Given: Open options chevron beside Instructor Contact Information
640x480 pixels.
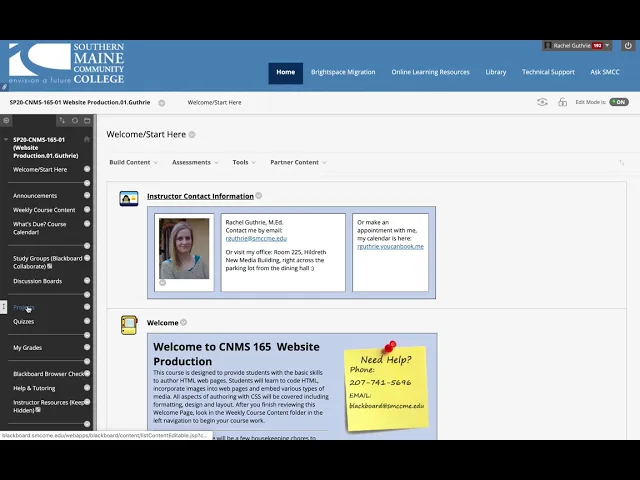Looking at the screenshot, I should click(258, 196).
